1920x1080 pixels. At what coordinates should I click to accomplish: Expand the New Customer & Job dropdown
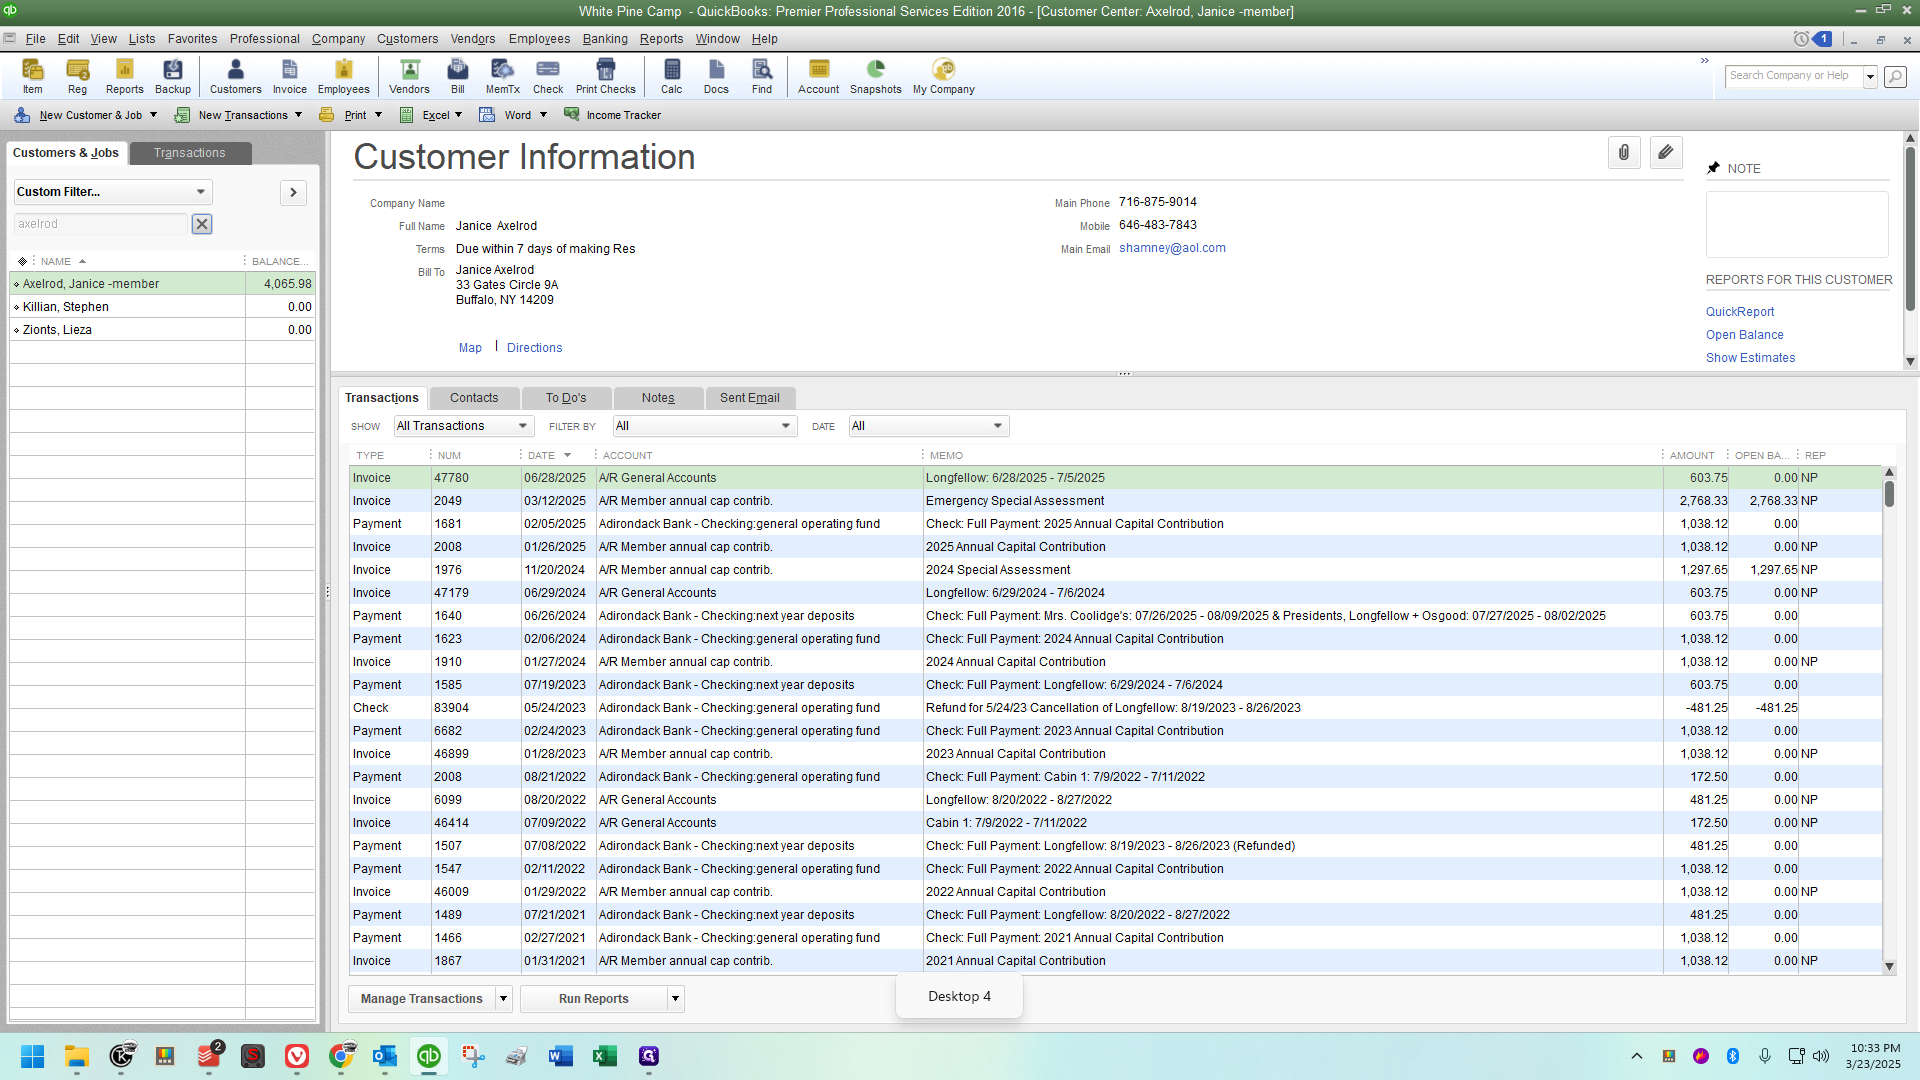153,115
